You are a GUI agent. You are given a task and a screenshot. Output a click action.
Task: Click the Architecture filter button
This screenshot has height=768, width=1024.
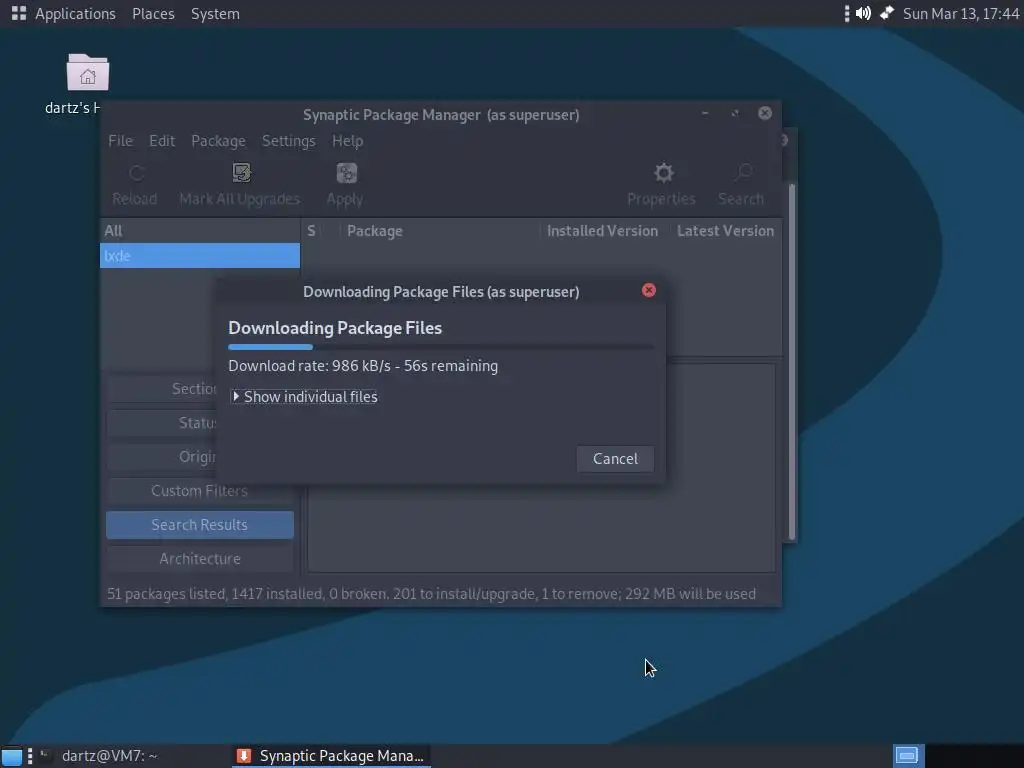pos(200,558)
